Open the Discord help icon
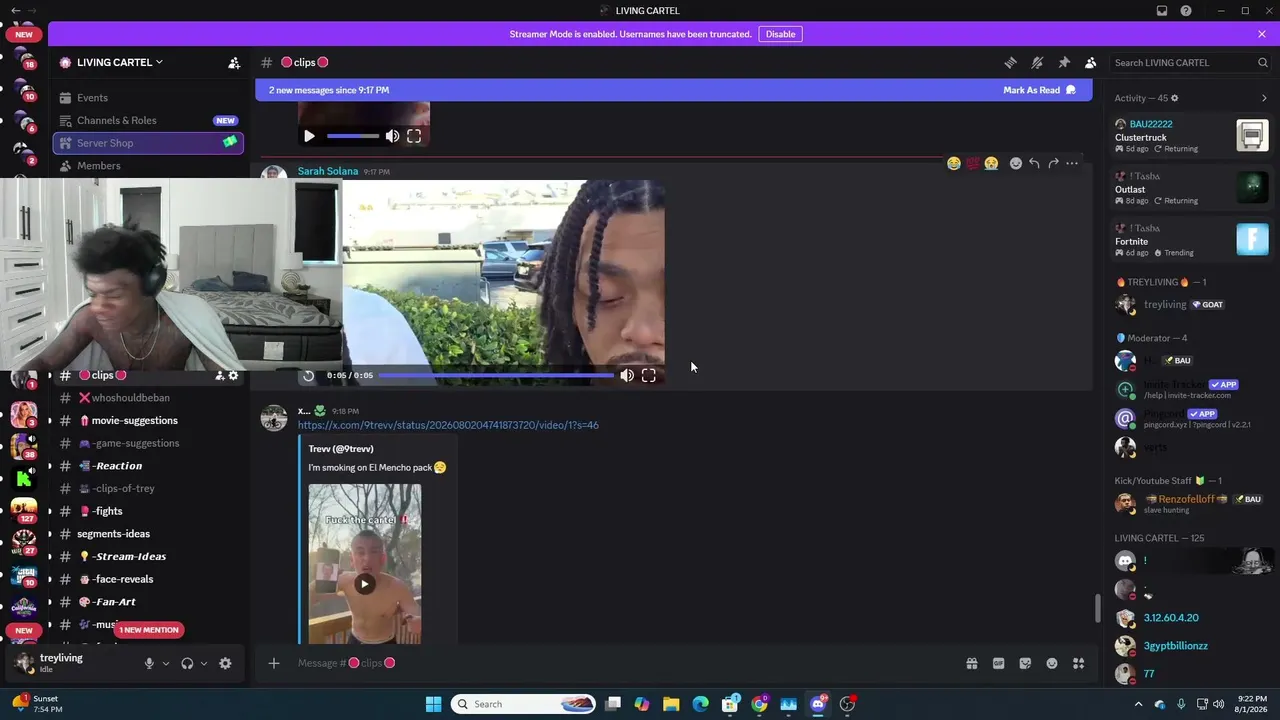This screenshot has width=1280, height=720. [x=1186, y=11]
